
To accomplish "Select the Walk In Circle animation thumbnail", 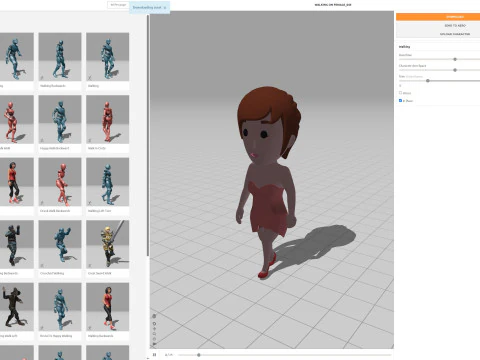I will [108, 119].
